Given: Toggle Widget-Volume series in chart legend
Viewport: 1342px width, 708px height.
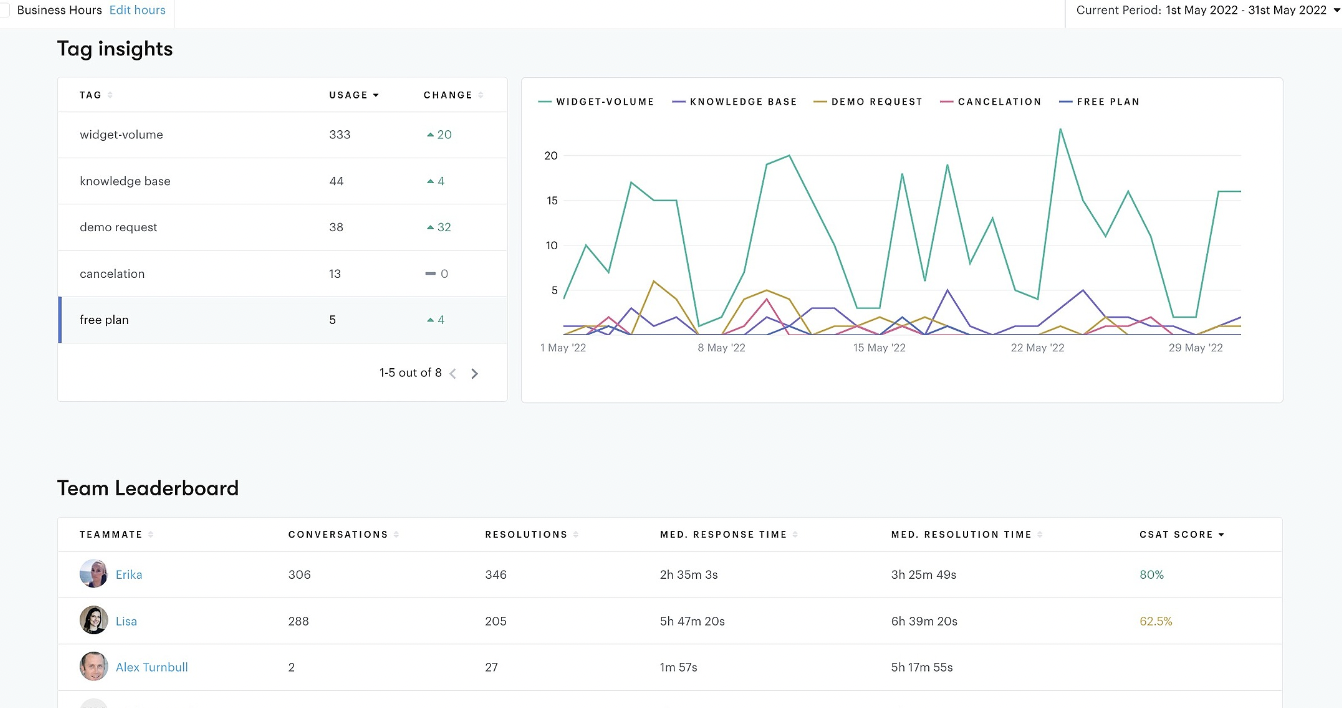Looking at the screenshot, I should [x=596, y=102].
